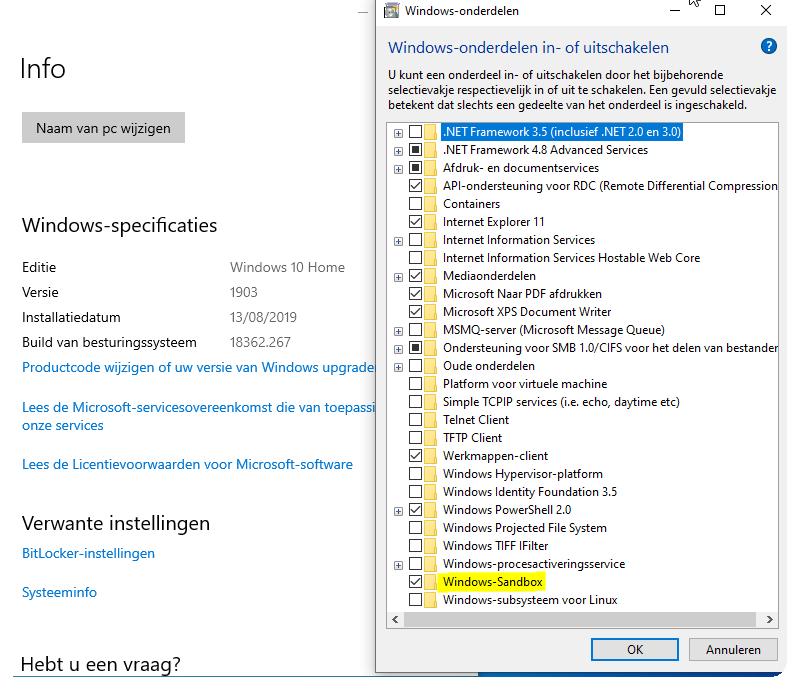
Task: Uncheck the Windows-Sandbox checkbox
Action: pos(415,582)
